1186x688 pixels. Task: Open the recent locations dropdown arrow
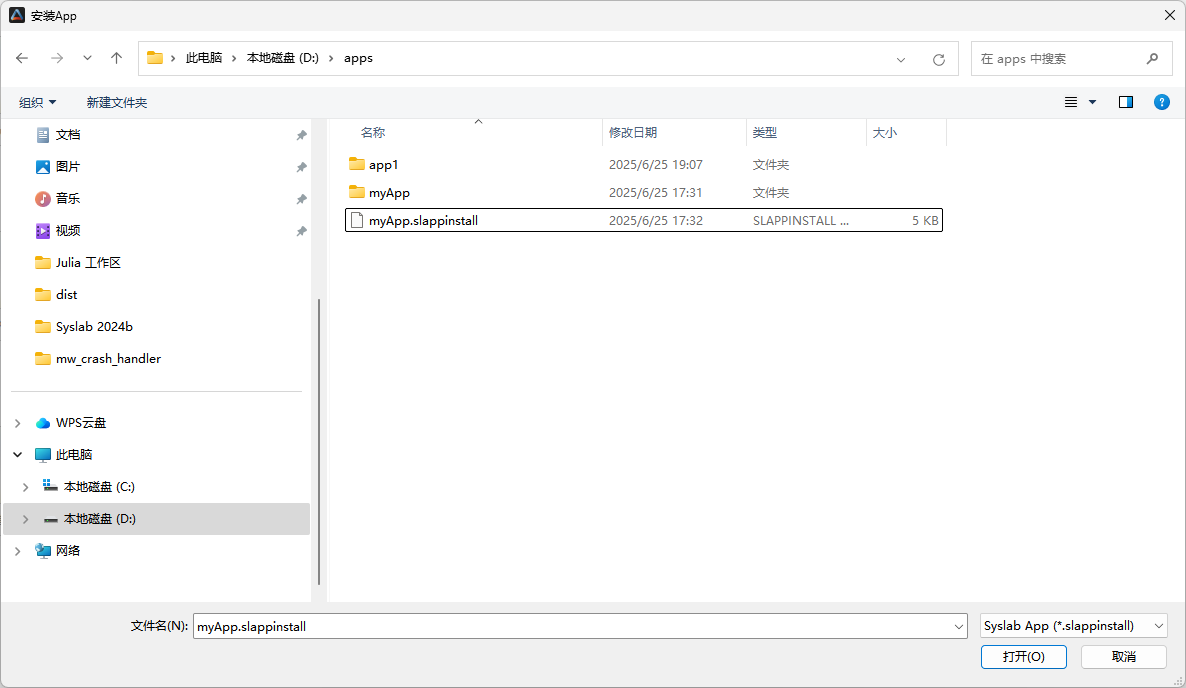[x=87, y=58]
